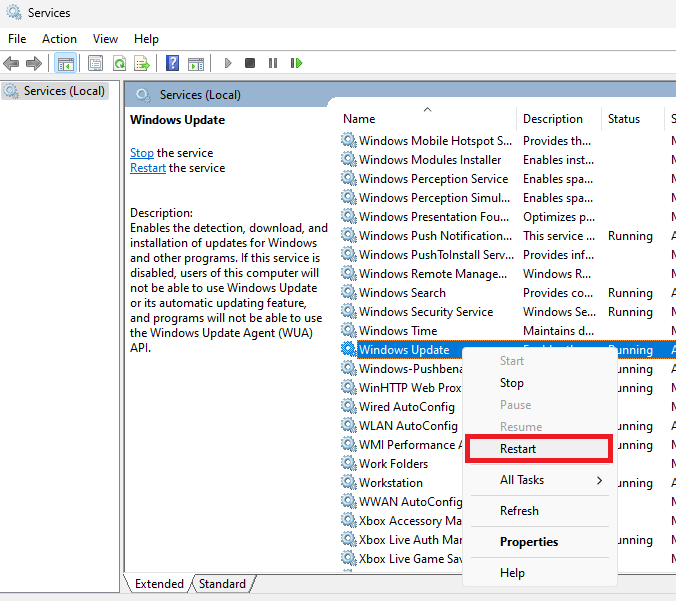
Task: Click the Back arrow toolbar icon
Action: (x=12, y=63)
